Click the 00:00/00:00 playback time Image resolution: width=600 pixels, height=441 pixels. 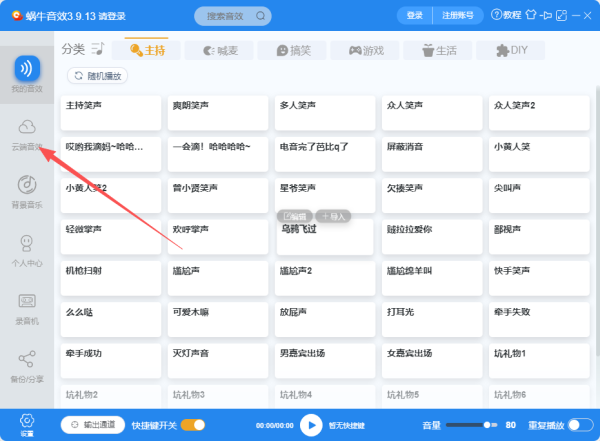tap(275, 425)
